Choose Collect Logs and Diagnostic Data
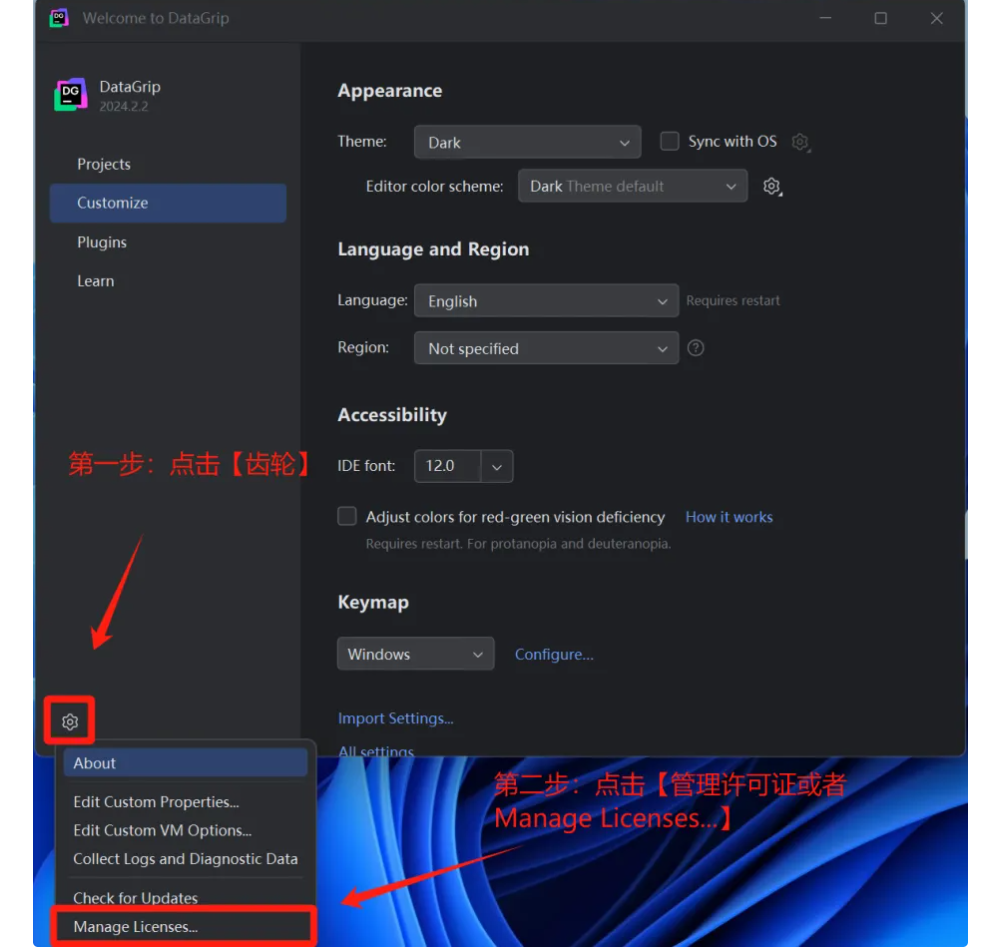 185,859
